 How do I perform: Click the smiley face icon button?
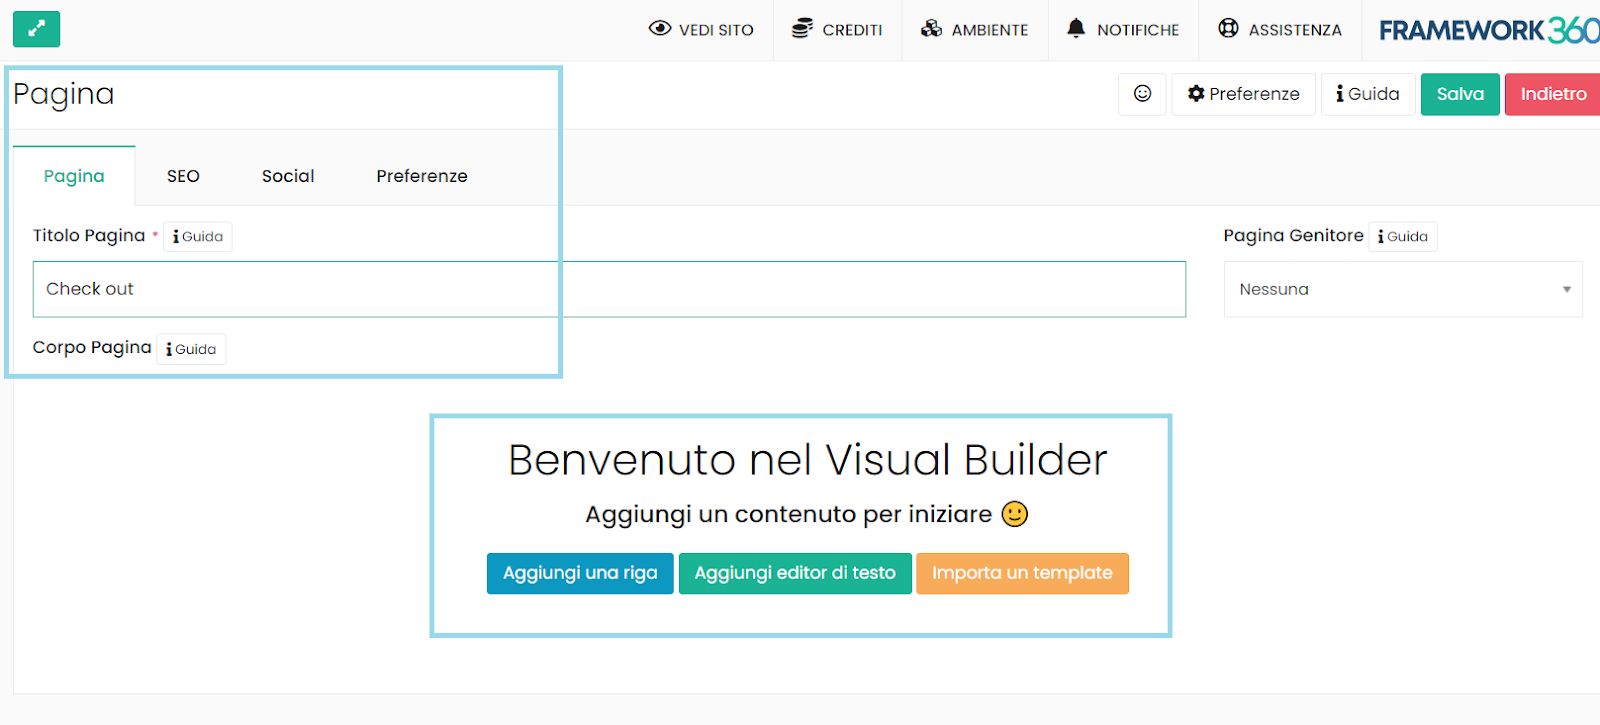click(1142, 94)
